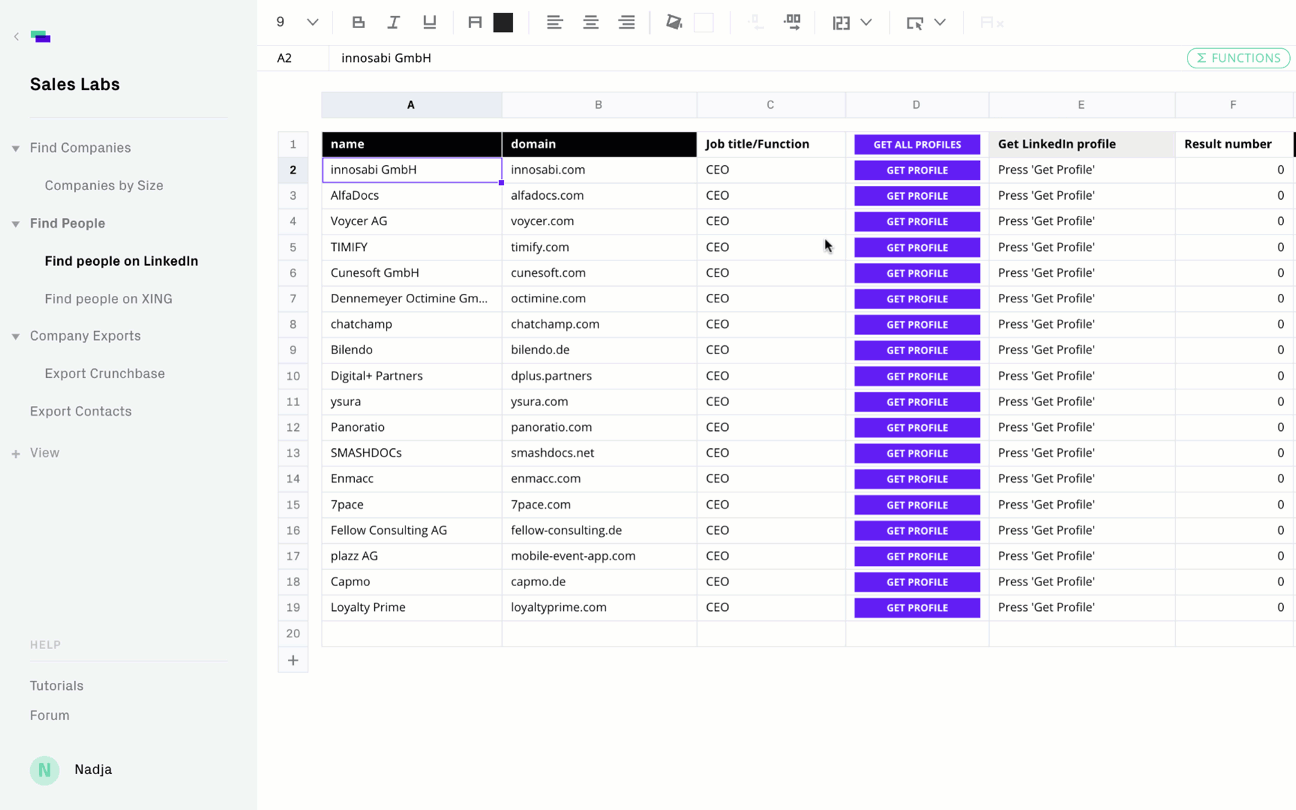Select the 'Get LinkedIn profile' header cell
This screenshot has height=810, width=1296.
click(x=1082, y=144)
